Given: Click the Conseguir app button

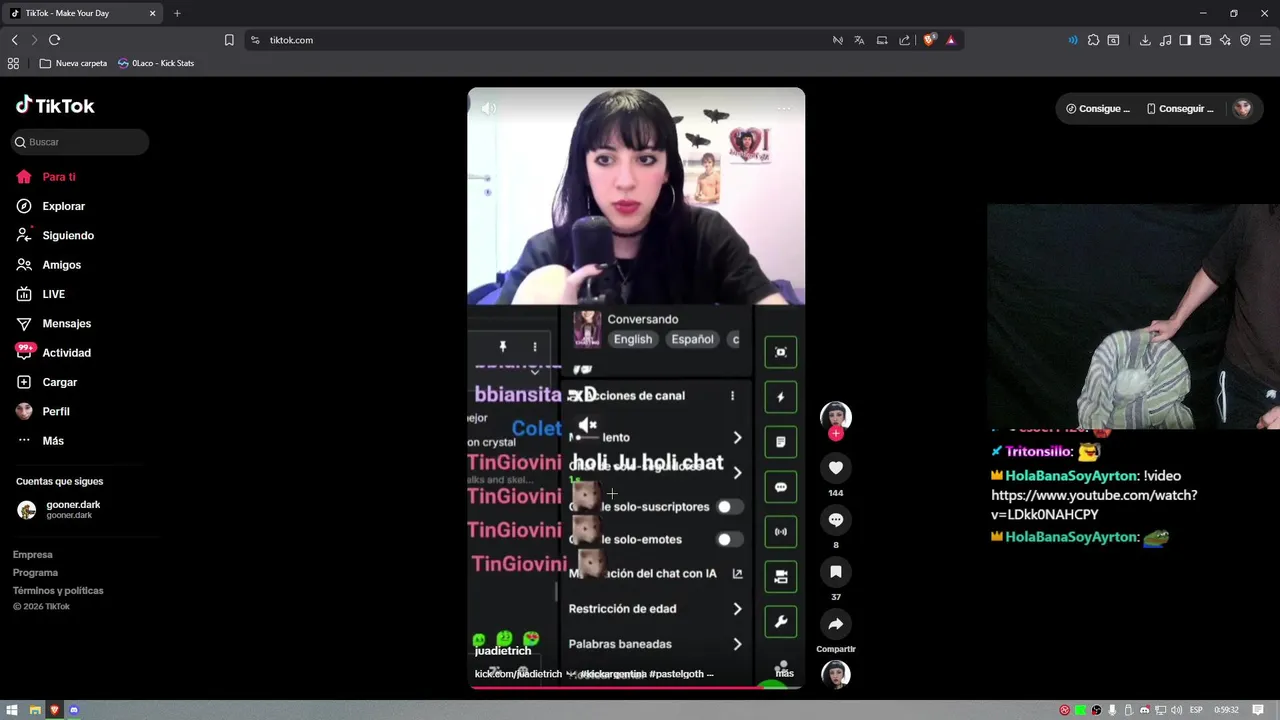Looking at the screenshot, I should point(1180,109).
